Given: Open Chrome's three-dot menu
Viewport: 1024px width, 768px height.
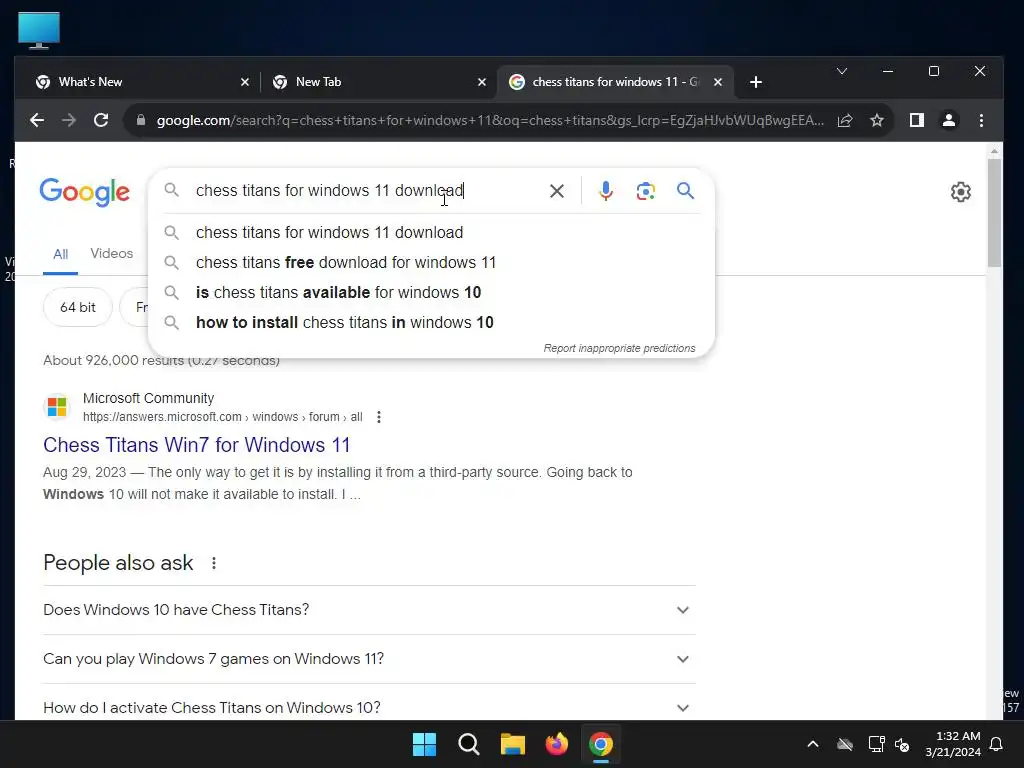Looking at the screenshot, I should 981,120.
